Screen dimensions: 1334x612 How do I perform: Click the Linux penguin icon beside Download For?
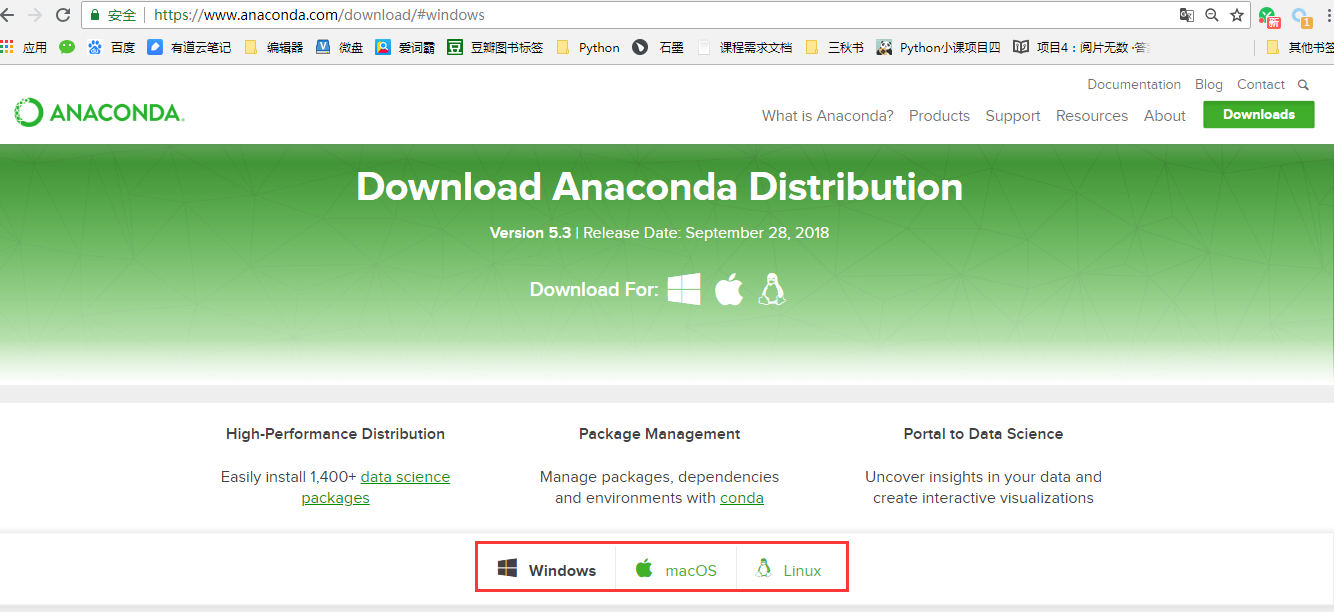(771, 289)
